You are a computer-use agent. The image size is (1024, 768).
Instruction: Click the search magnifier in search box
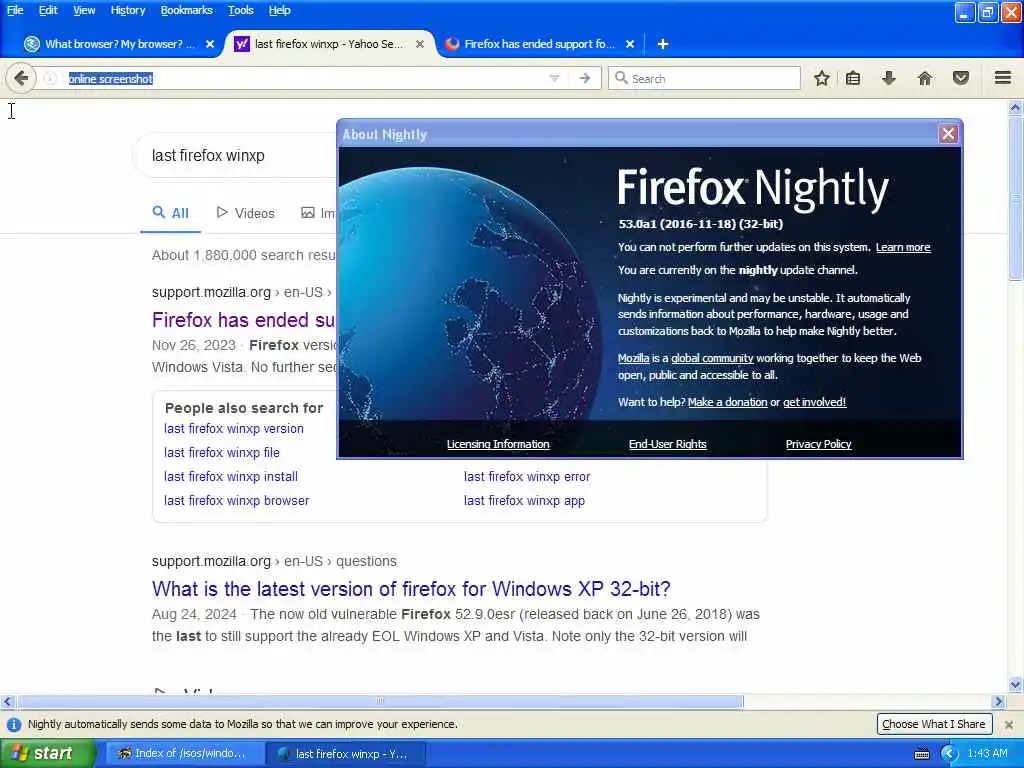(x=621, y=78)
